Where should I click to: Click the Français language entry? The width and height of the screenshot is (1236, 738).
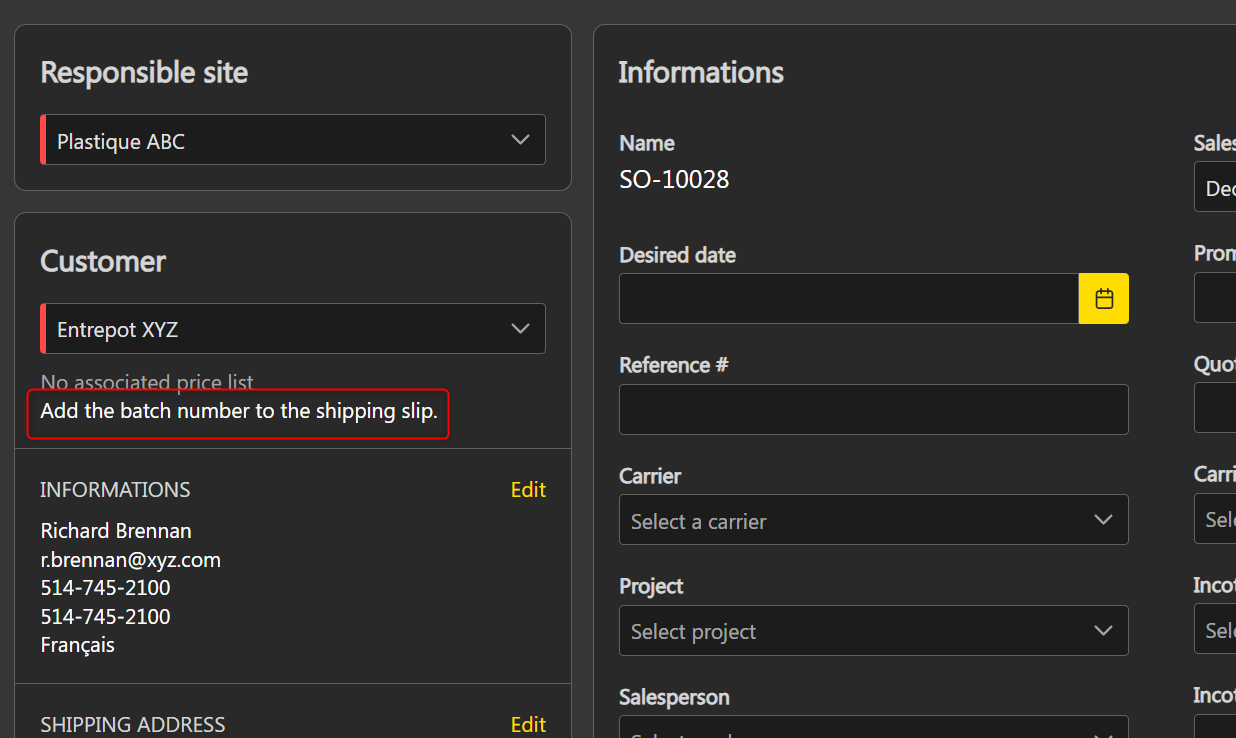coord(78,645)
